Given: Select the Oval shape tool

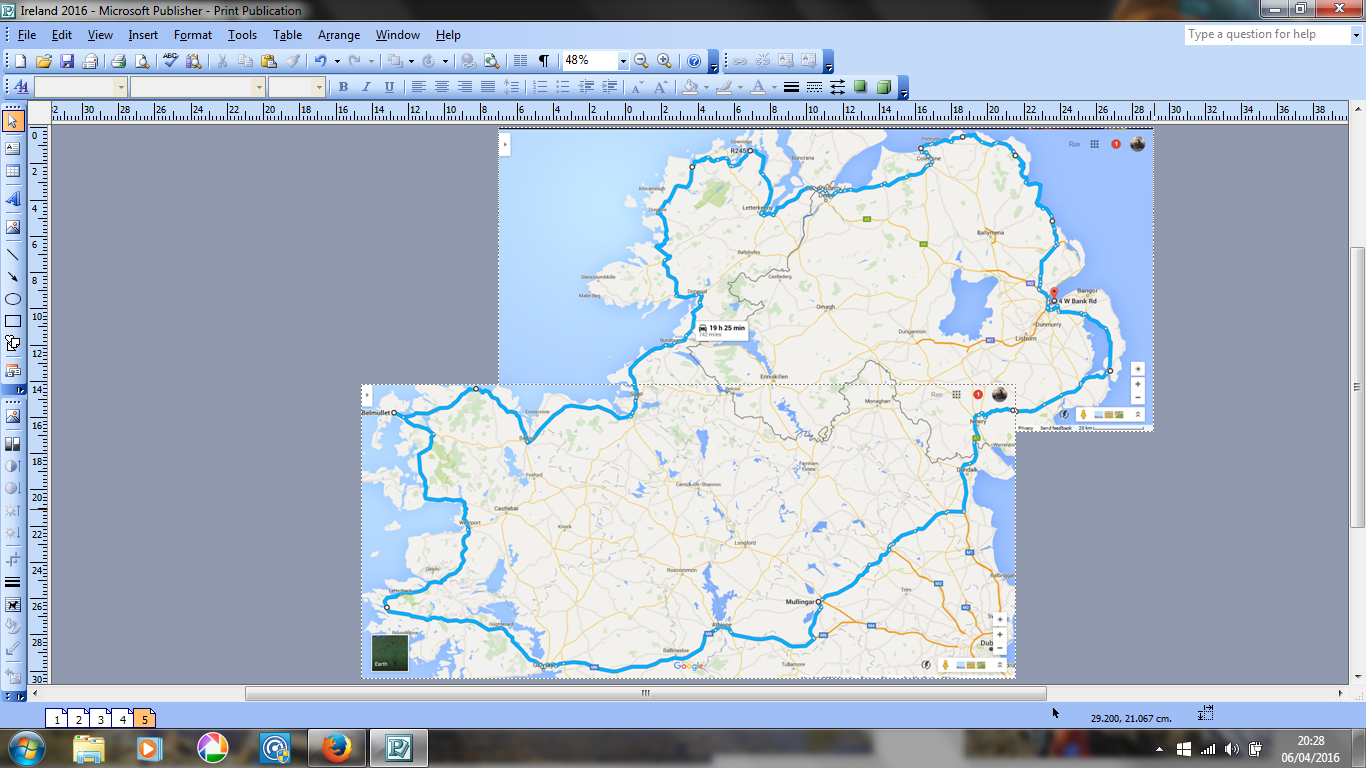Looking at the screenshot, I should (13, 299).
